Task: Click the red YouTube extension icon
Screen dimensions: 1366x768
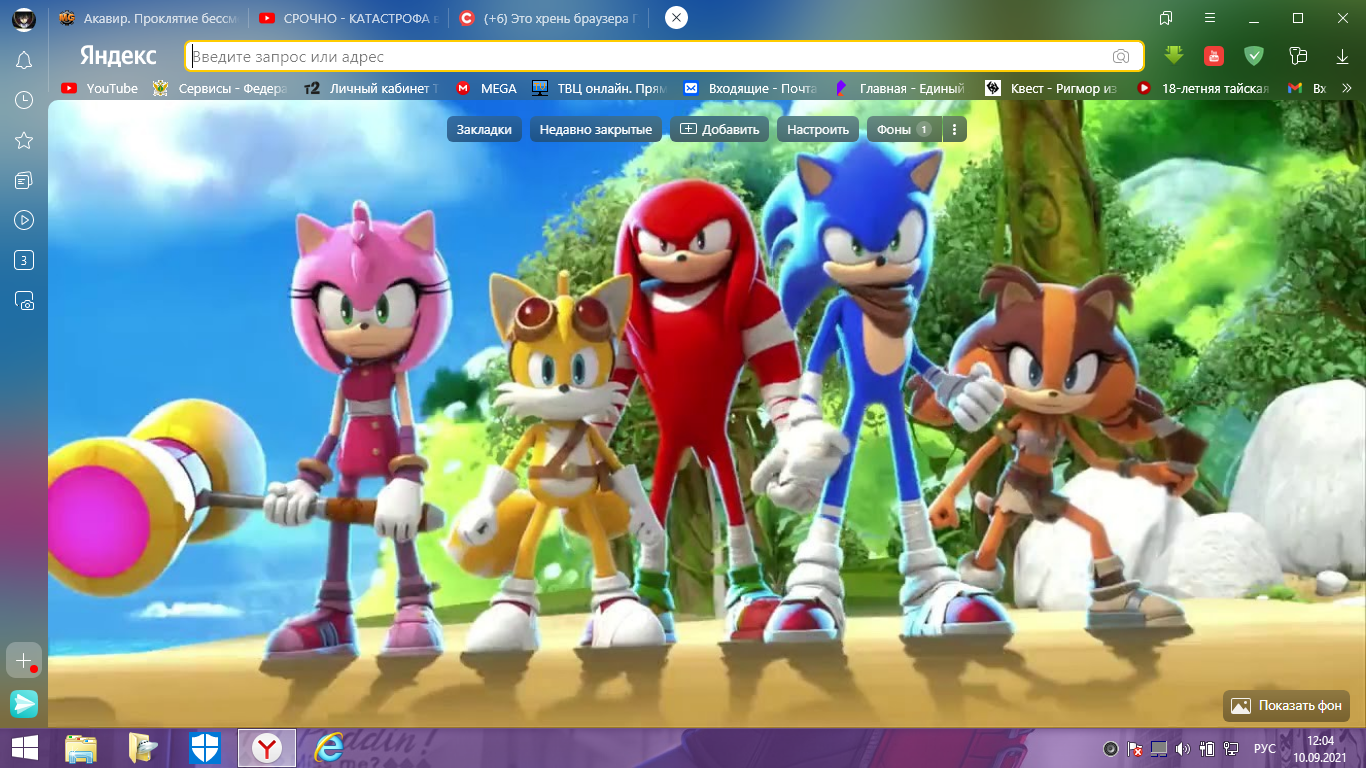Action: [x=1213, y=56]
